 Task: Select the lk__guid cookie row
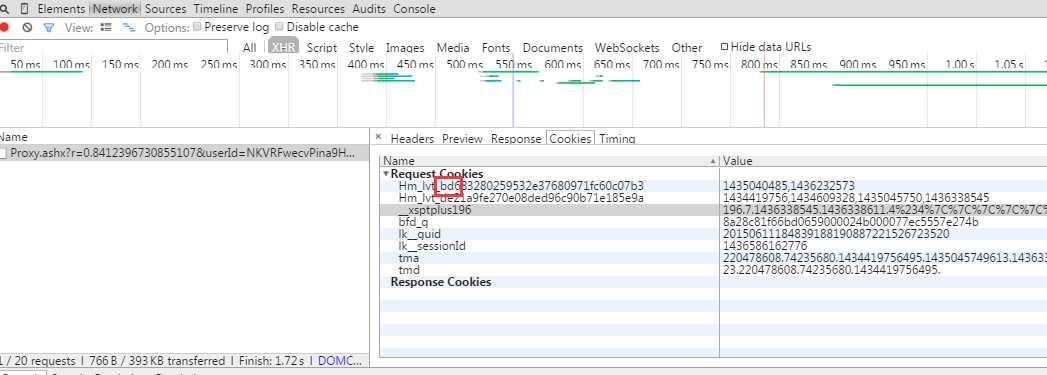[713, 234]
